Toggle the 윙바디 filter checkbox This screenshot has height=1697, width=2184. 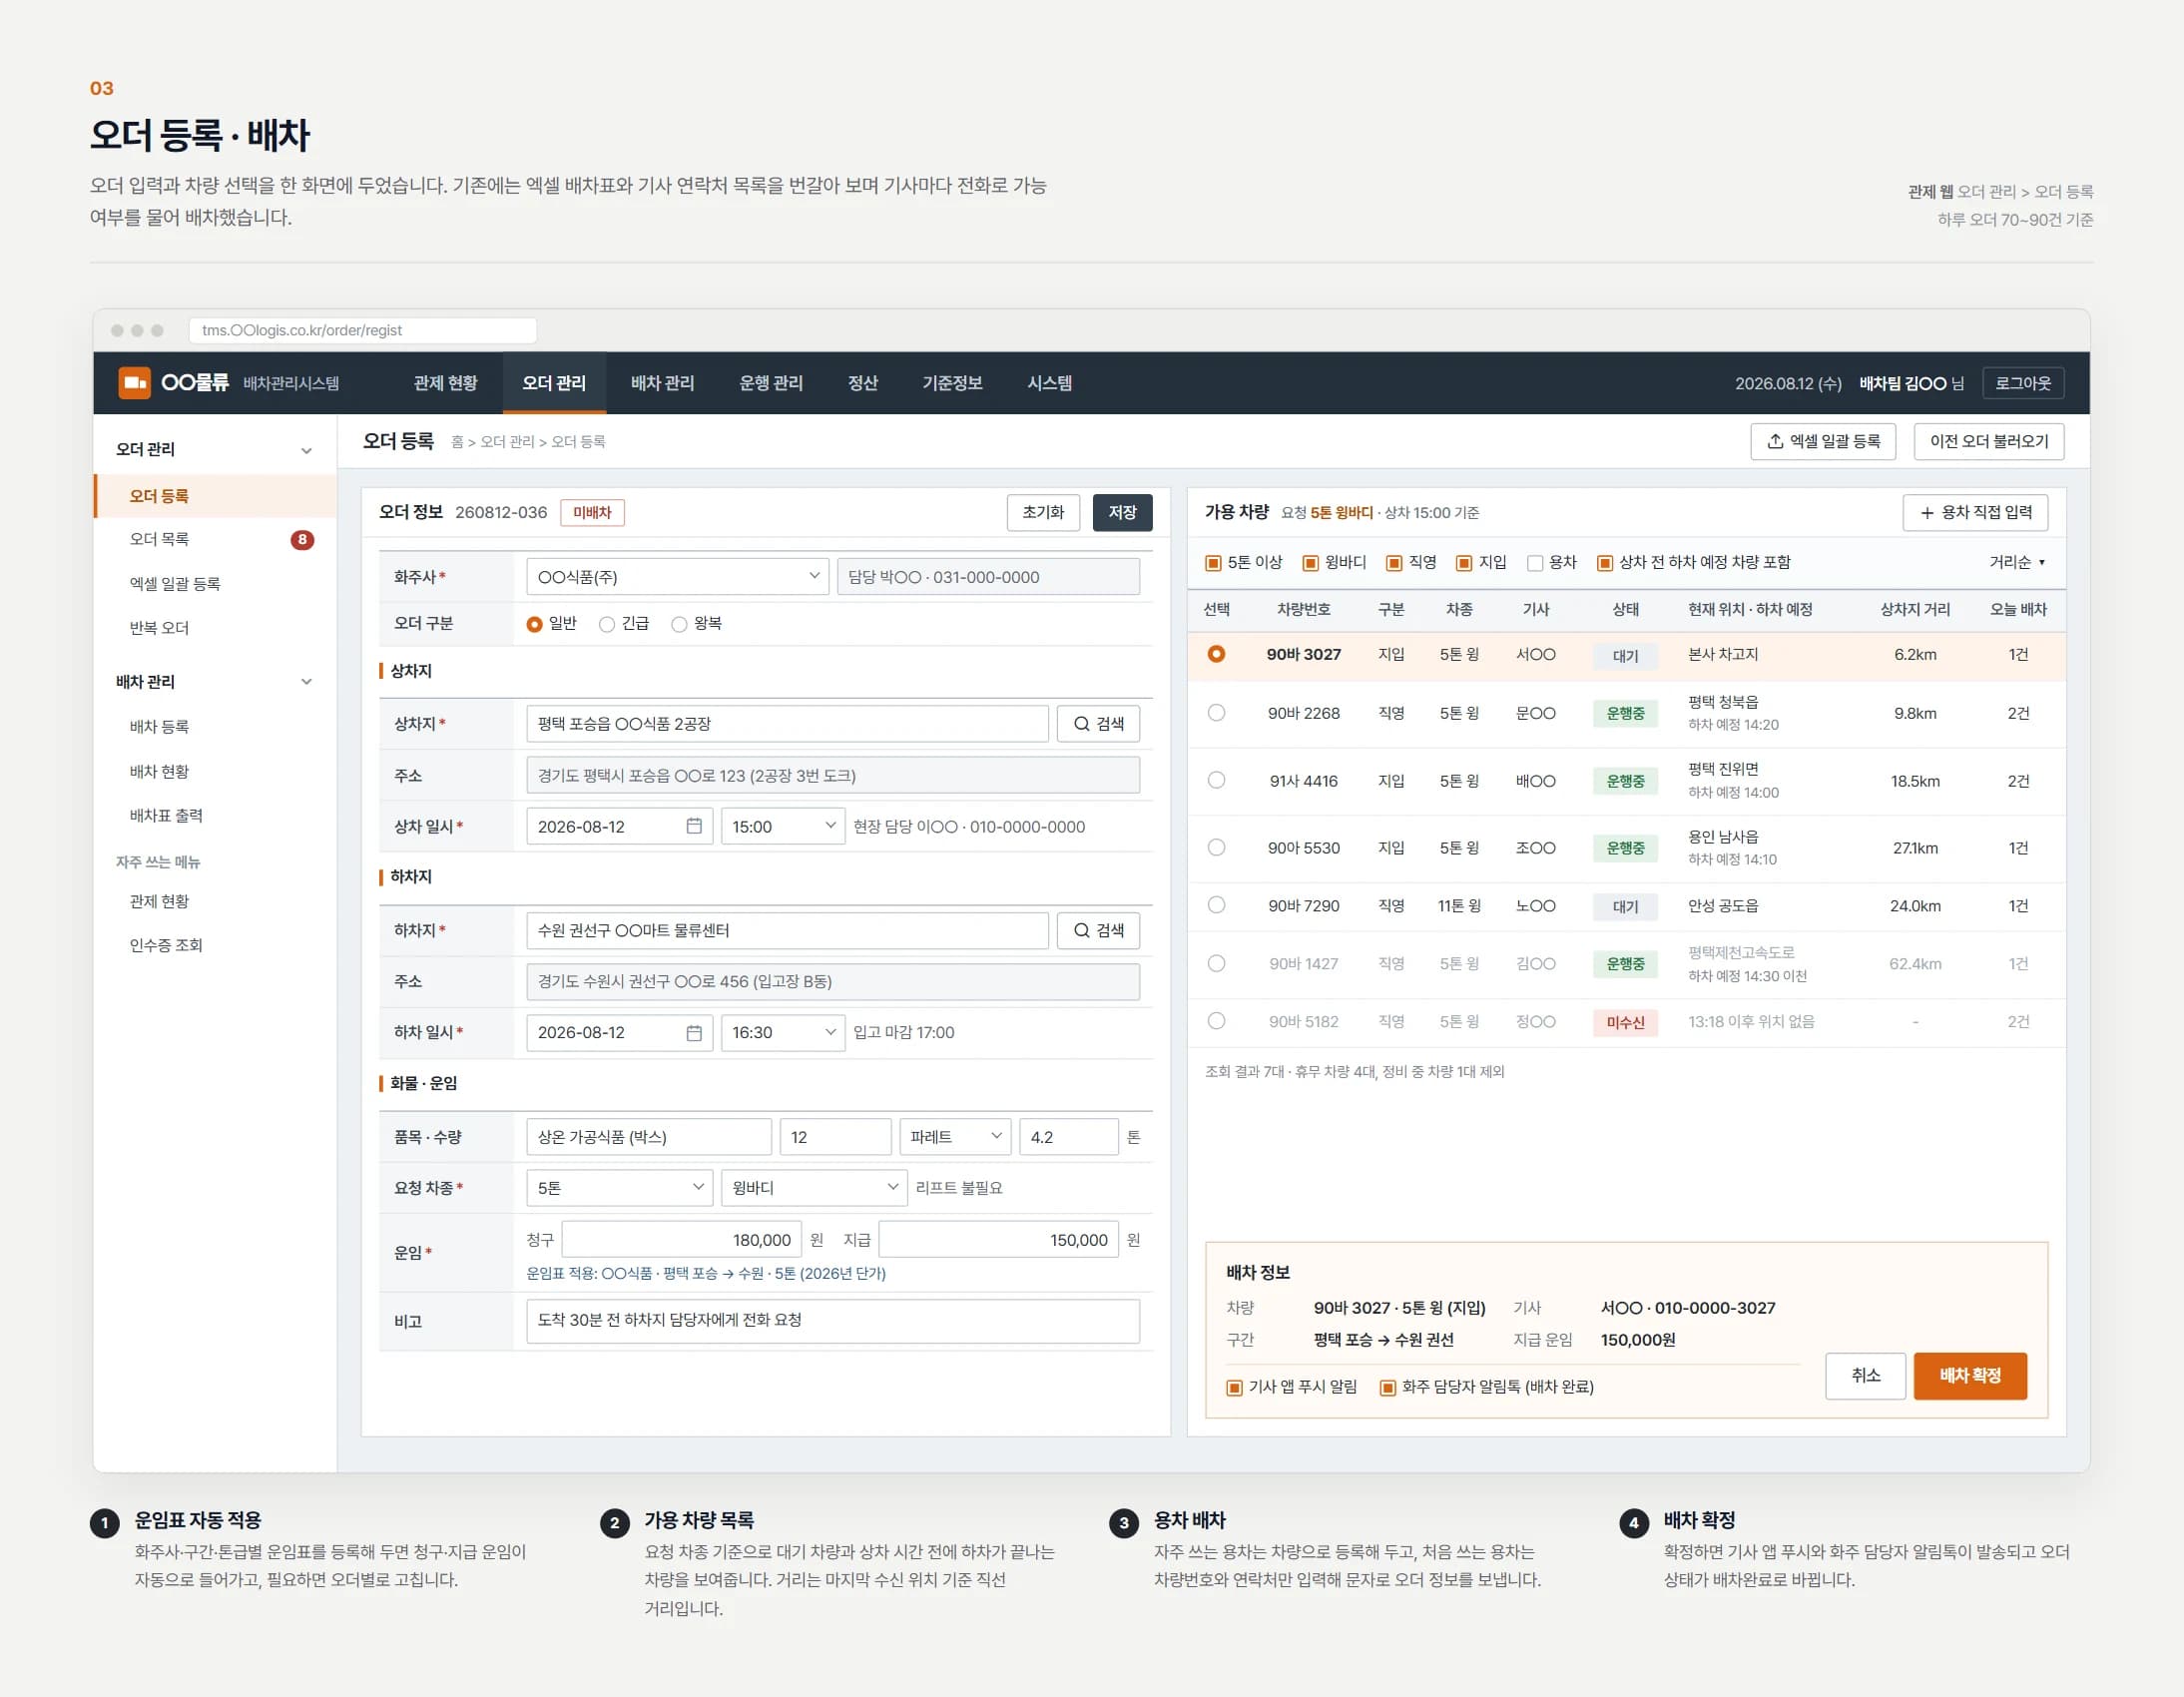[1310, 563]
